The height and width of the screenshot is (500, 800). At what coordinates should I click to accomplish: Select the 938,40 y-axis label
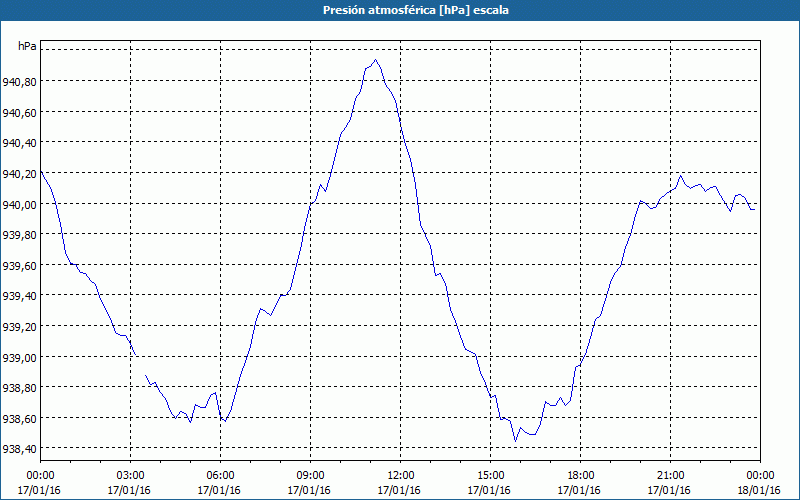point(19,449)
